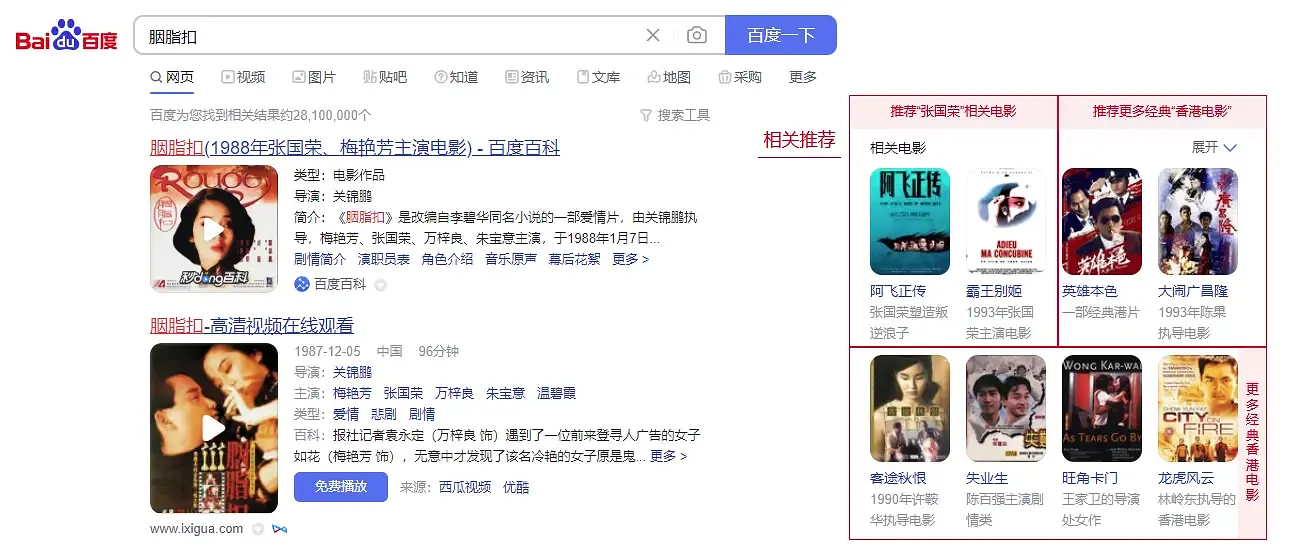Screen dimensions: 1296x546
Task: Play the Rouge poster video thumbnail
Action: 214,229
